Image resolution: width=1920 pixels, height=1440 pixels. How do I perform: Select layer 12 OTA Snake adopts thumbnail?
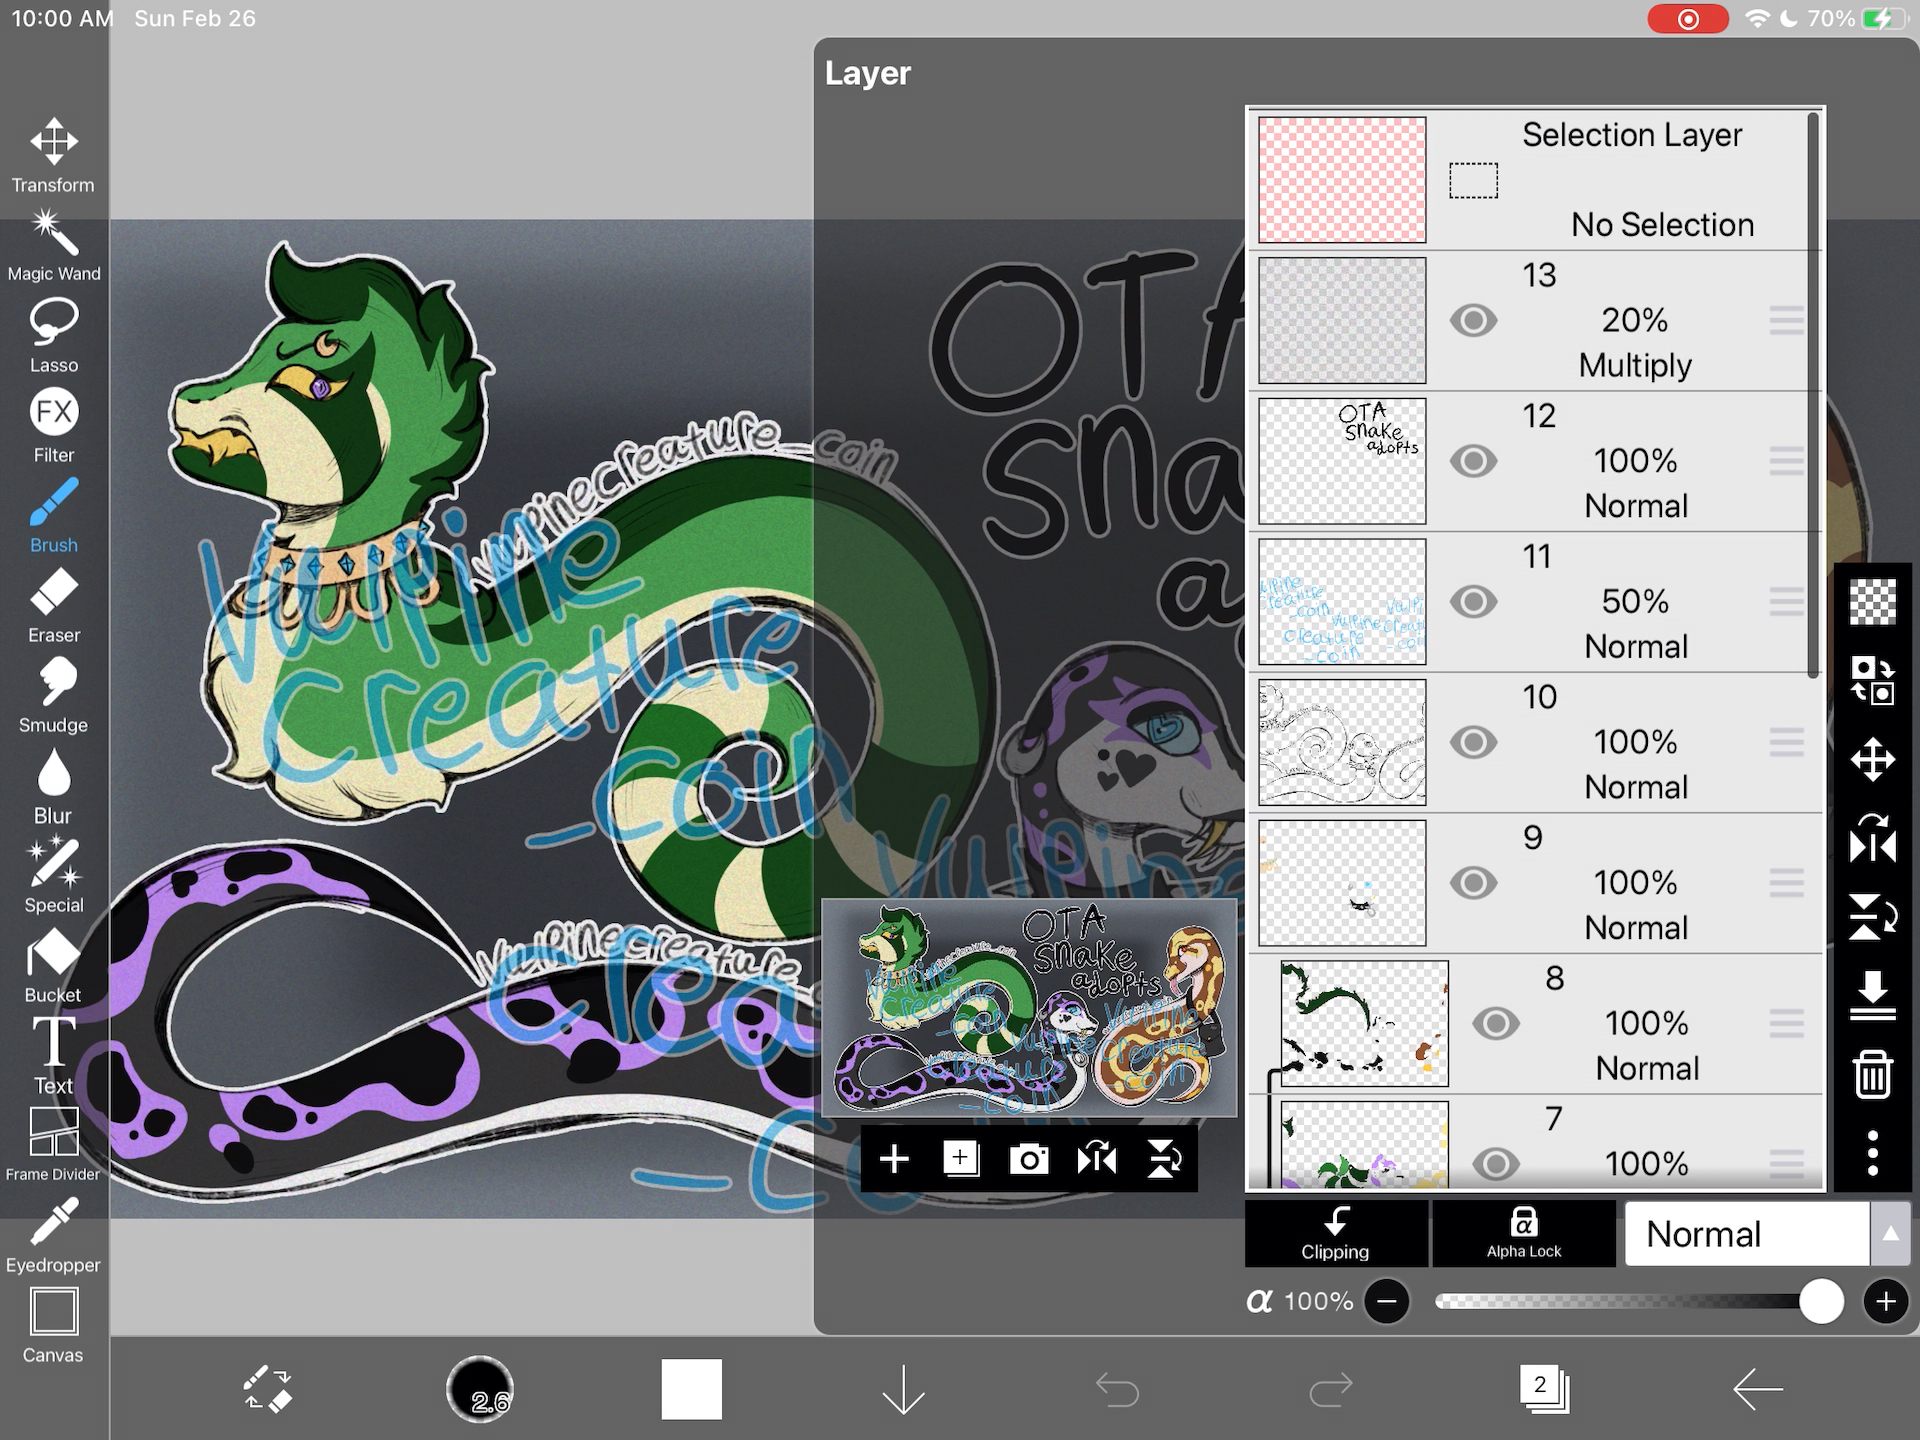pyautogui.click(x=1342, y=461)
